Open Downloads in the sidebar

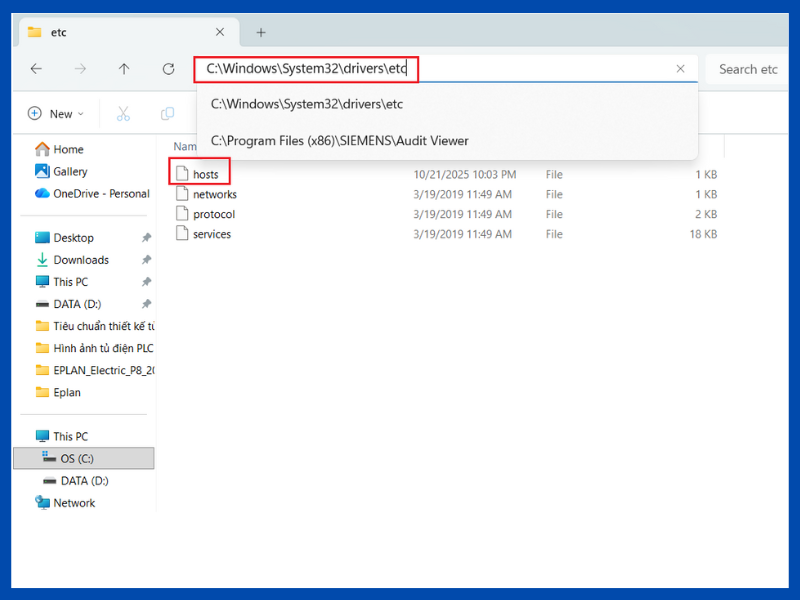[x=81, y=260]
